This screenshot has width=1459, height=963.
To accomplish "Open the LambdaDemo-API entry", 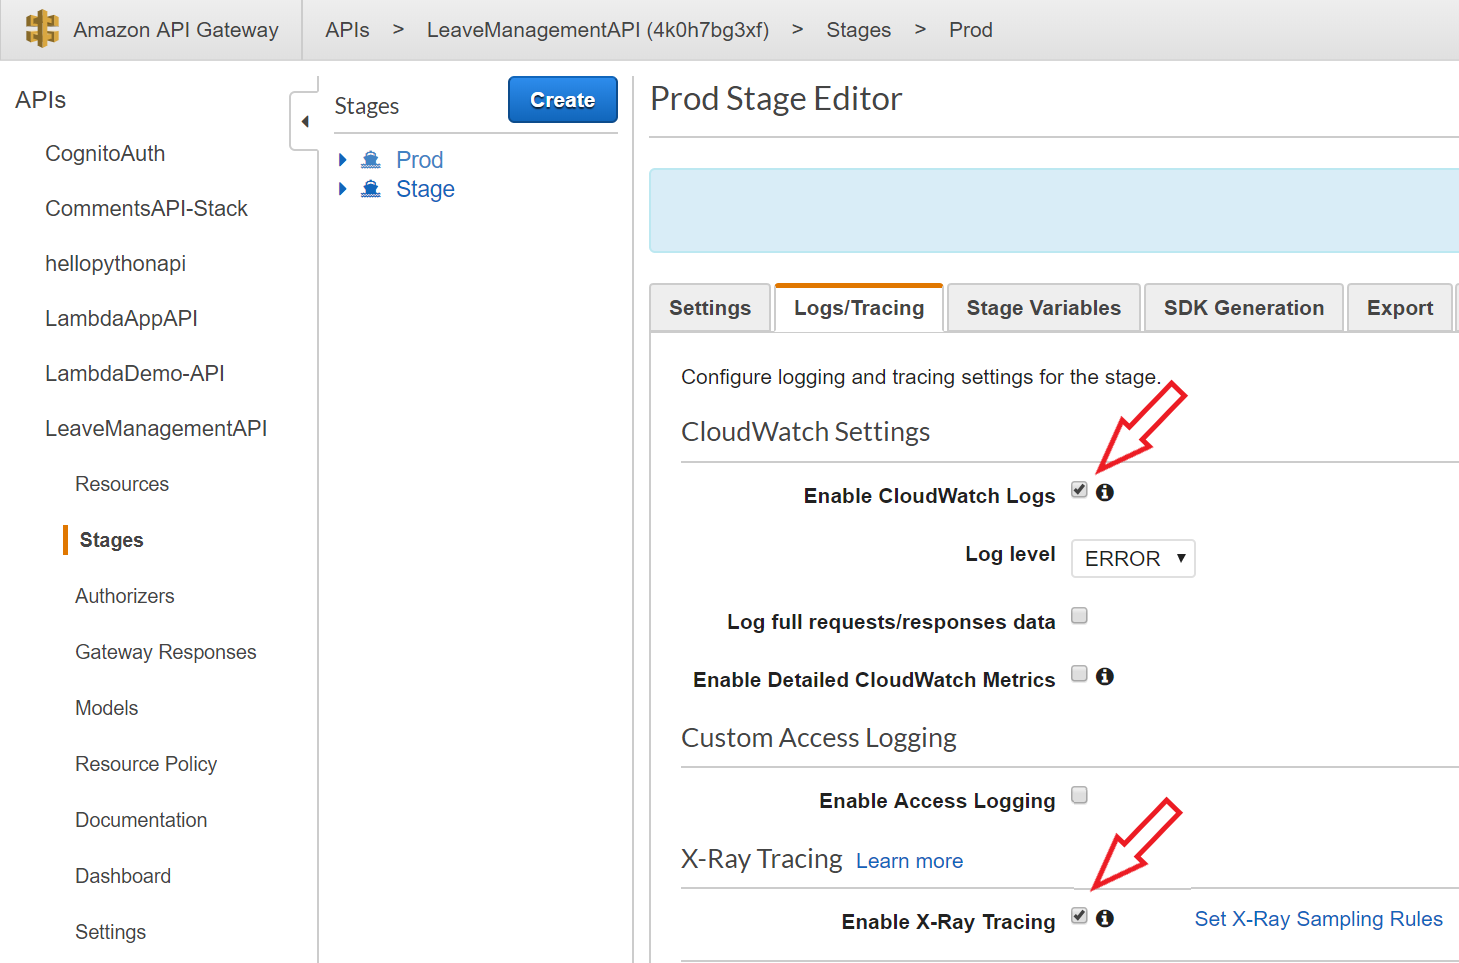I will [x=134, y=374].
